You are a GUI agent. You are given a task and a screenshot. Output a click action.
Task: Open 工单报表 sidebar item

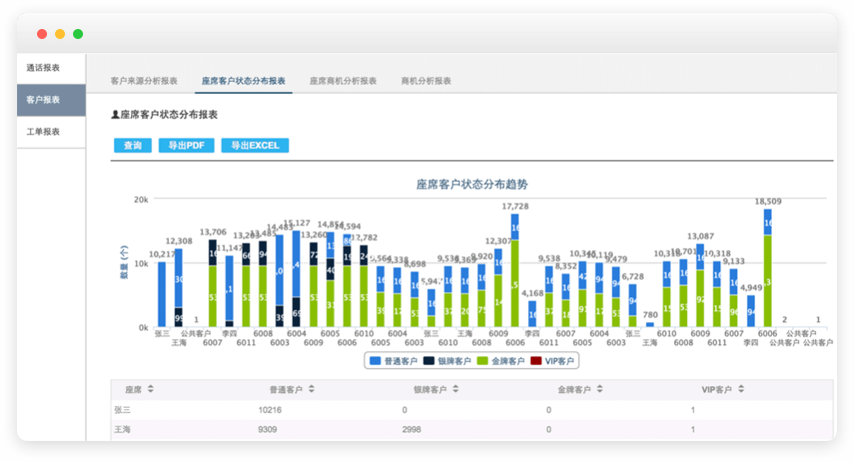[44, 132]
